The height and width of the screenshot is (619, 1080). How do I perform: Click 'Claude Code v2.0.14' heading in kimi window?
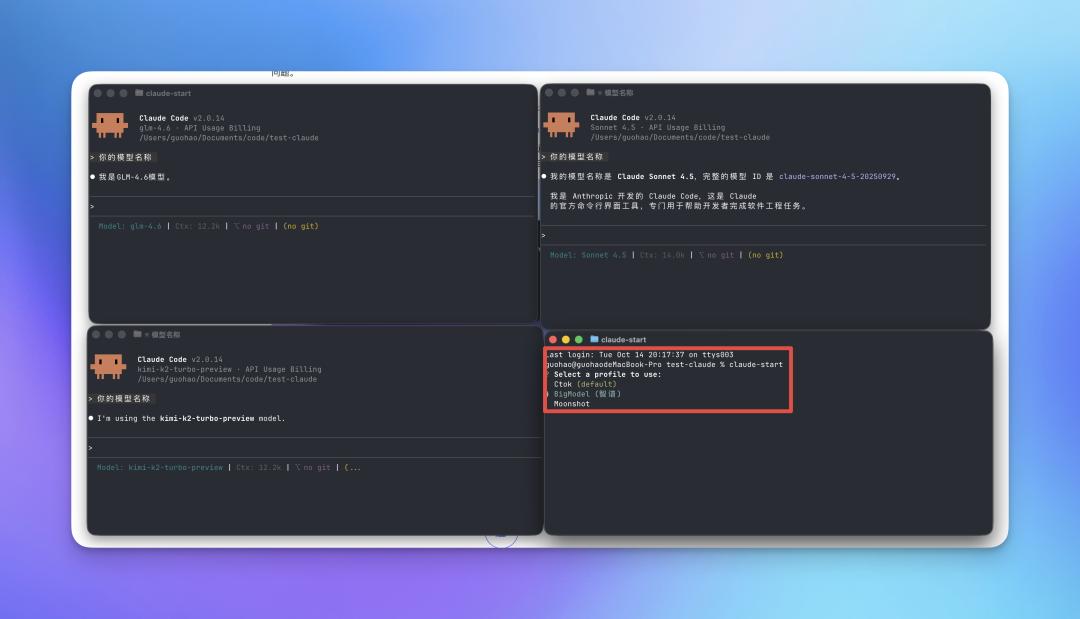[x=180, y=359]
